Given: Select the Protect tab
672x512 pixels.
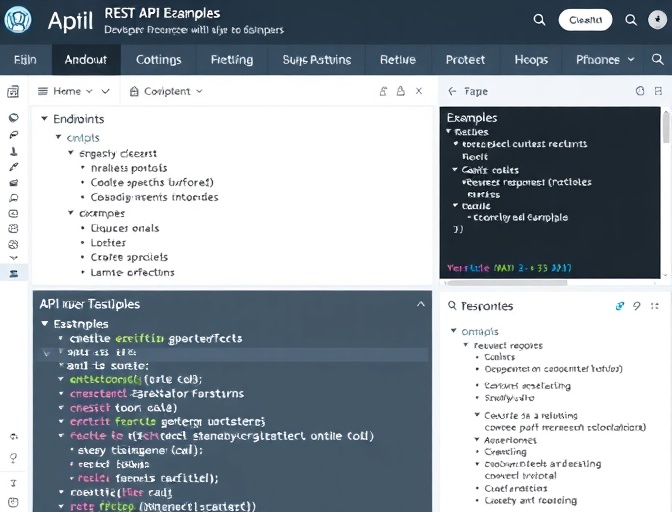Looking at the screenshot, I should pos(465,60).
